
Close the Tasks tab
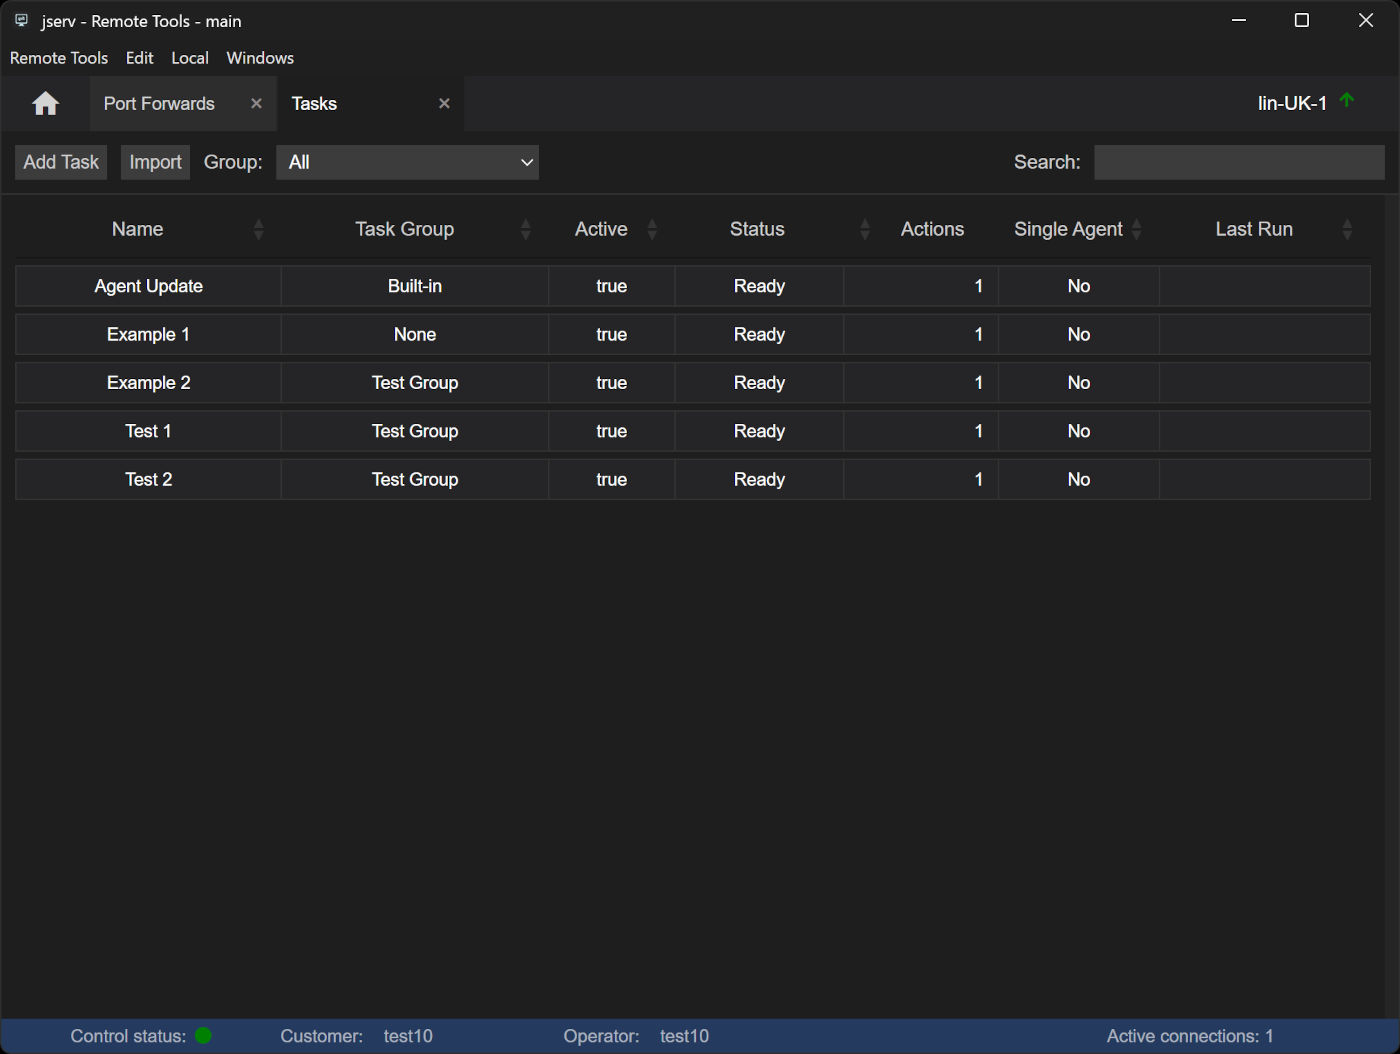pos(444,104)
